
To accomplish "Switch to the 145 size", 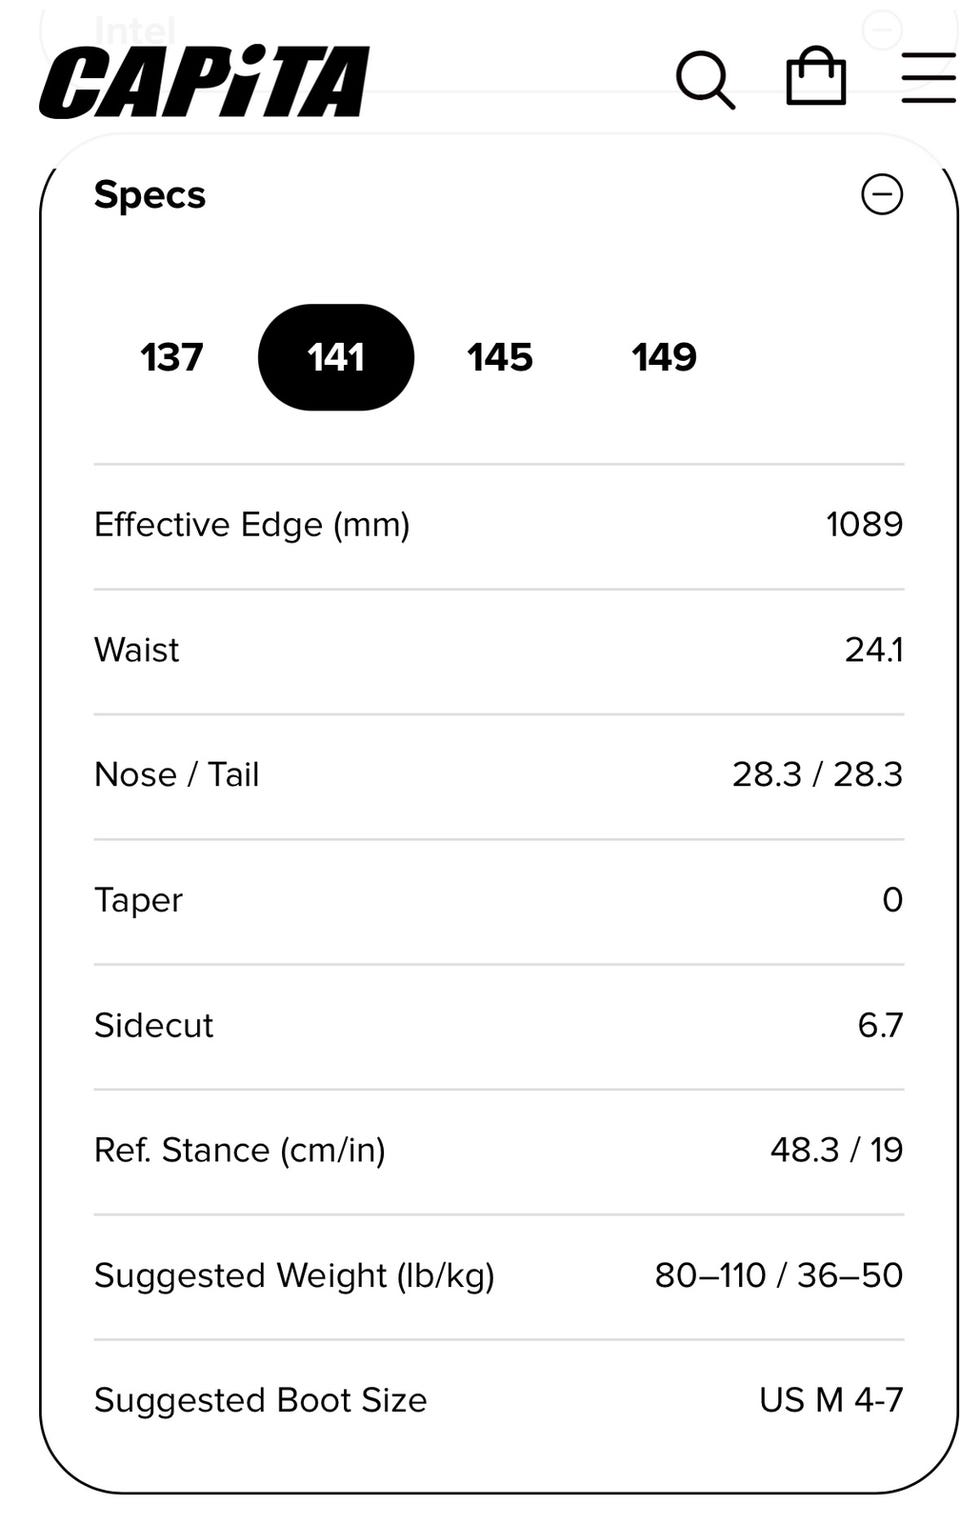I will click(x=500, y=357).
